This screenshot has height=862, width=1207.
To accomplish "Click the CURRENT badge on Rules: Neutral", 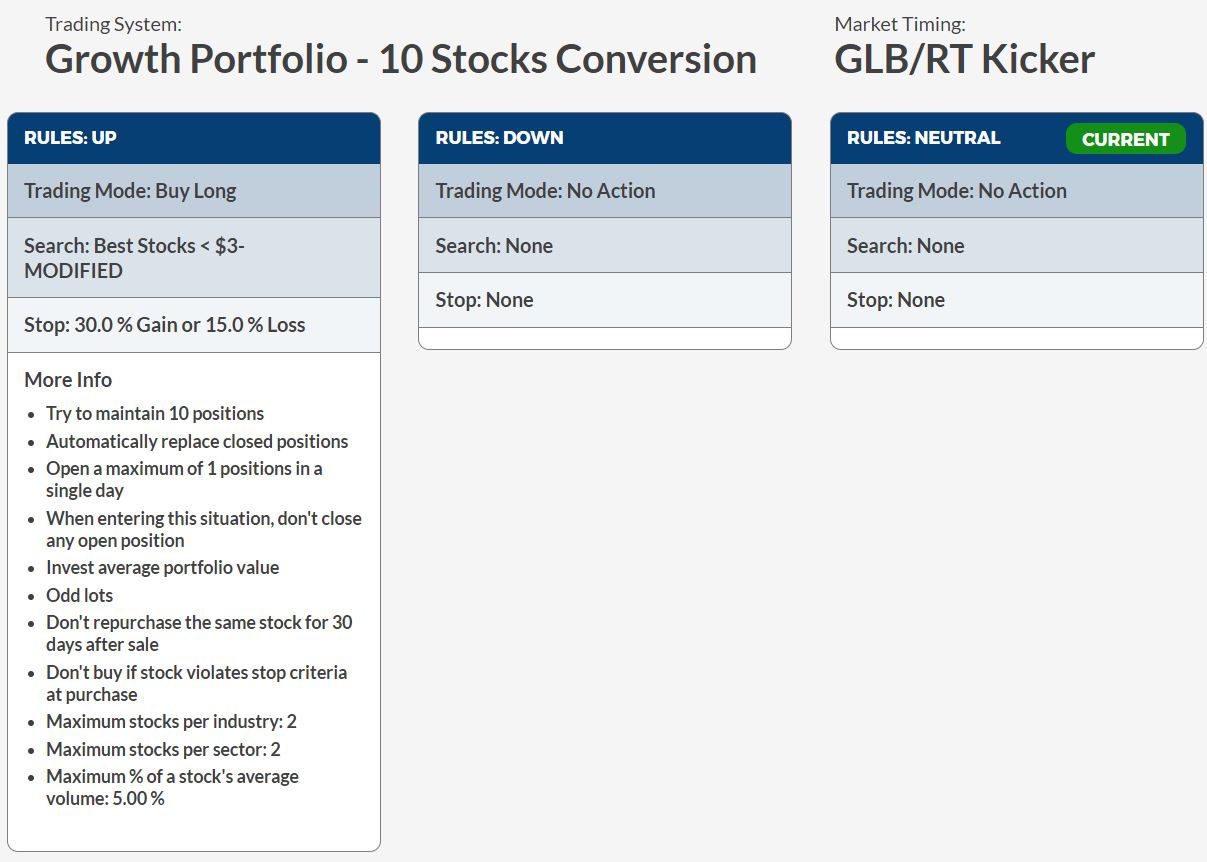I will 1125,140.
